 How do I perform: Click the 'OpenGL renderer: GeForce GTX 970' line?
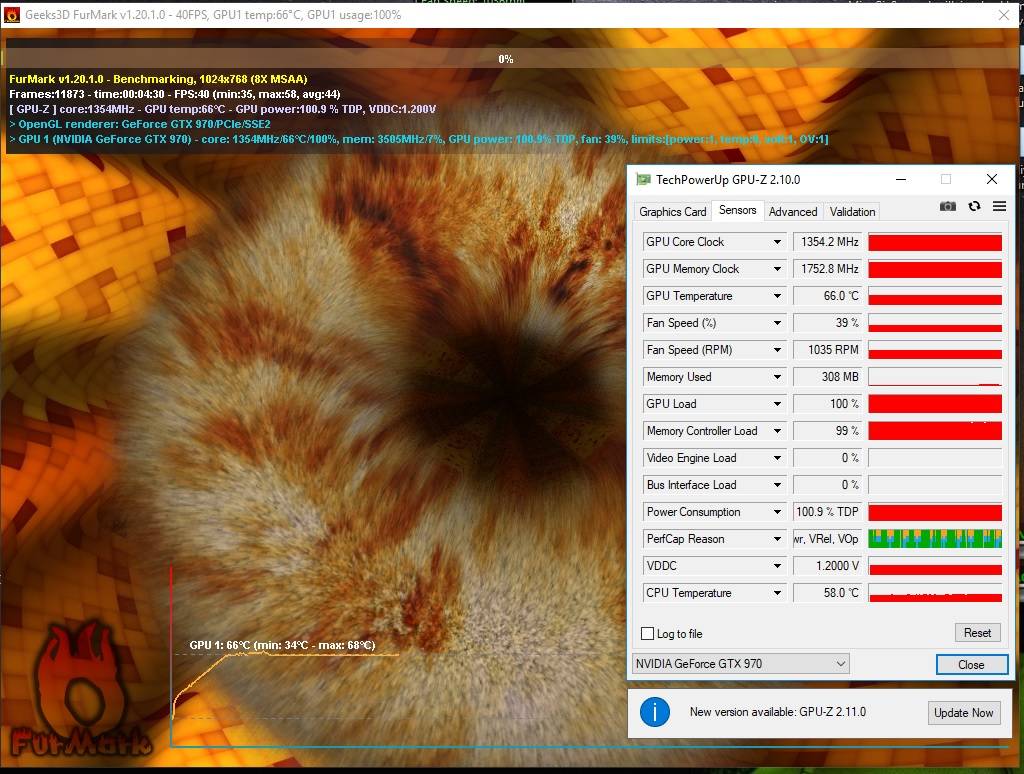tap(140, 124)
